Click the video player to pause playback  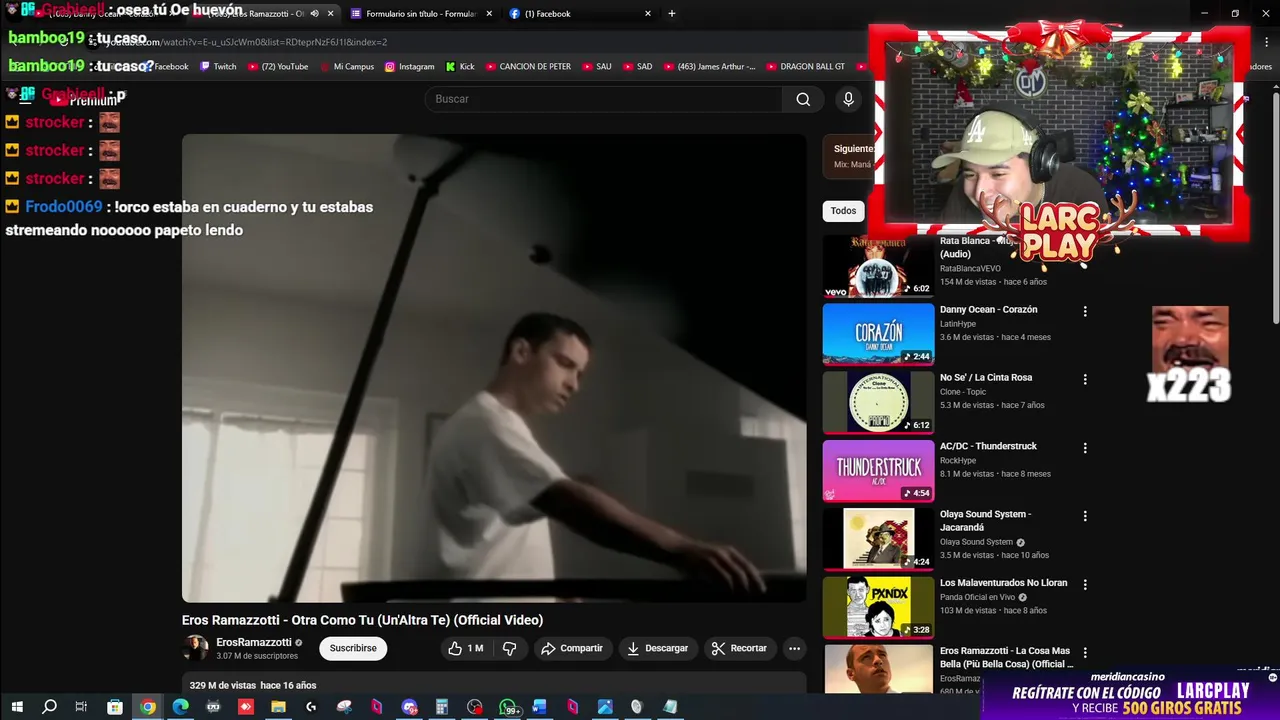pyautogui.click(x=494, y=368)
